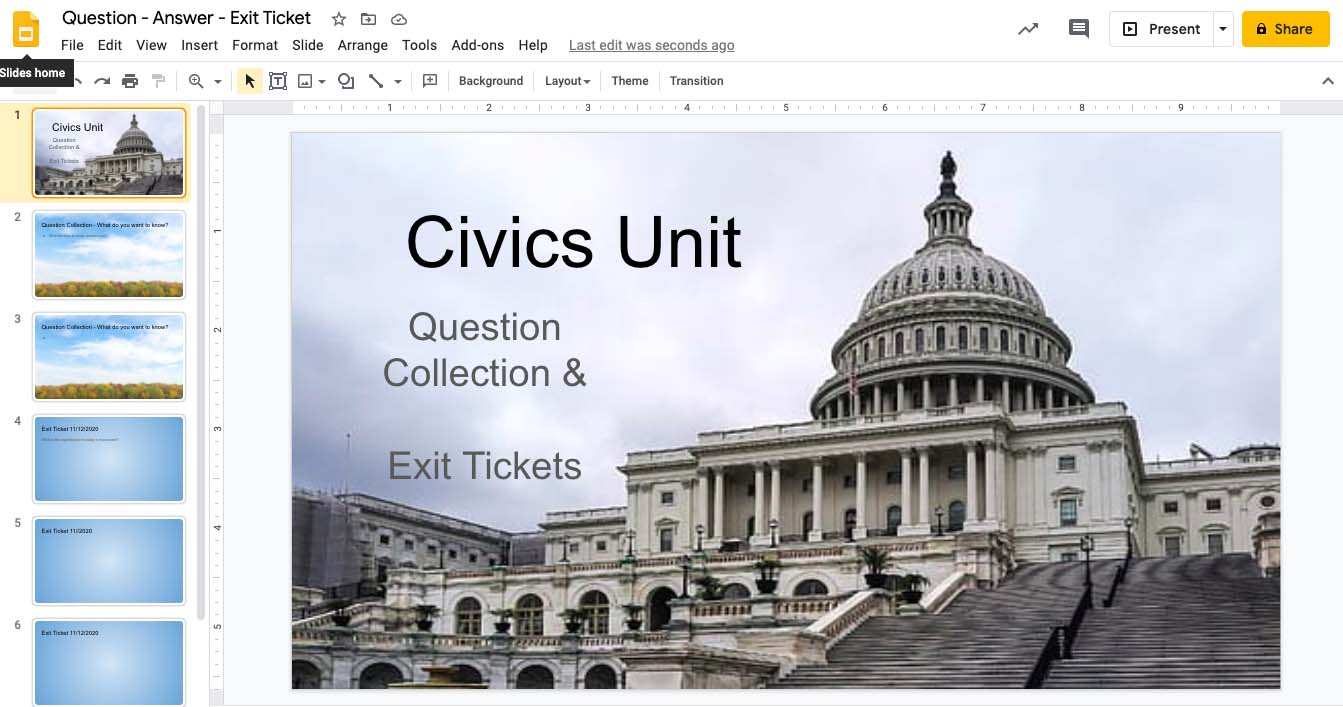Open the comment history icon

point(1078,29)
